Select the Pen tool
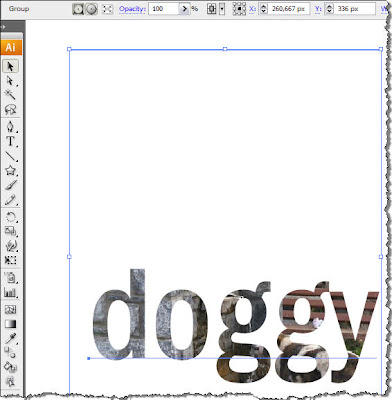Viewport: 392px width, 400px height. 10,127
